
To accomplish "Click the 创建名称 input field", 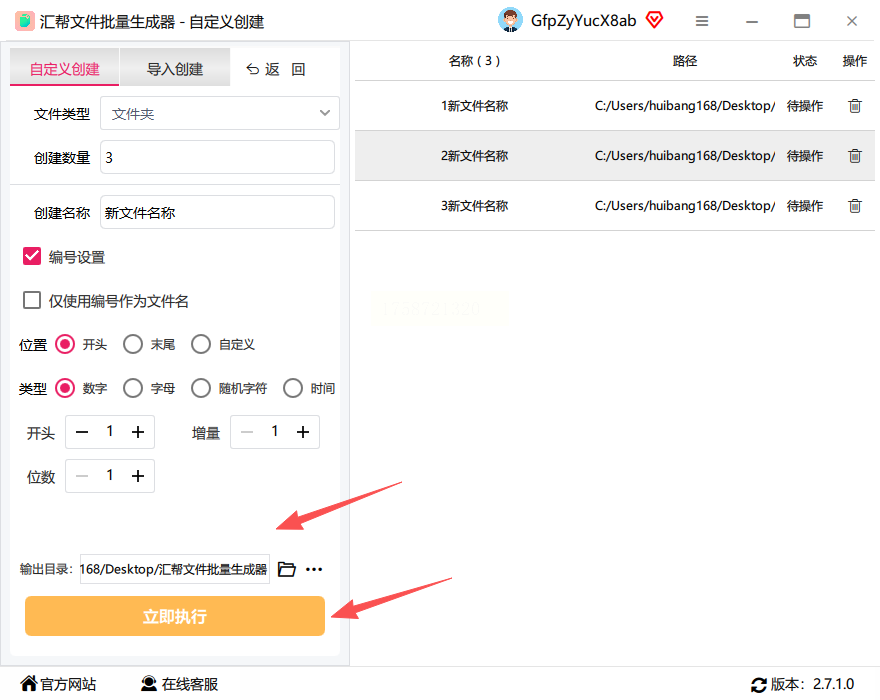I will click(218, 212).
